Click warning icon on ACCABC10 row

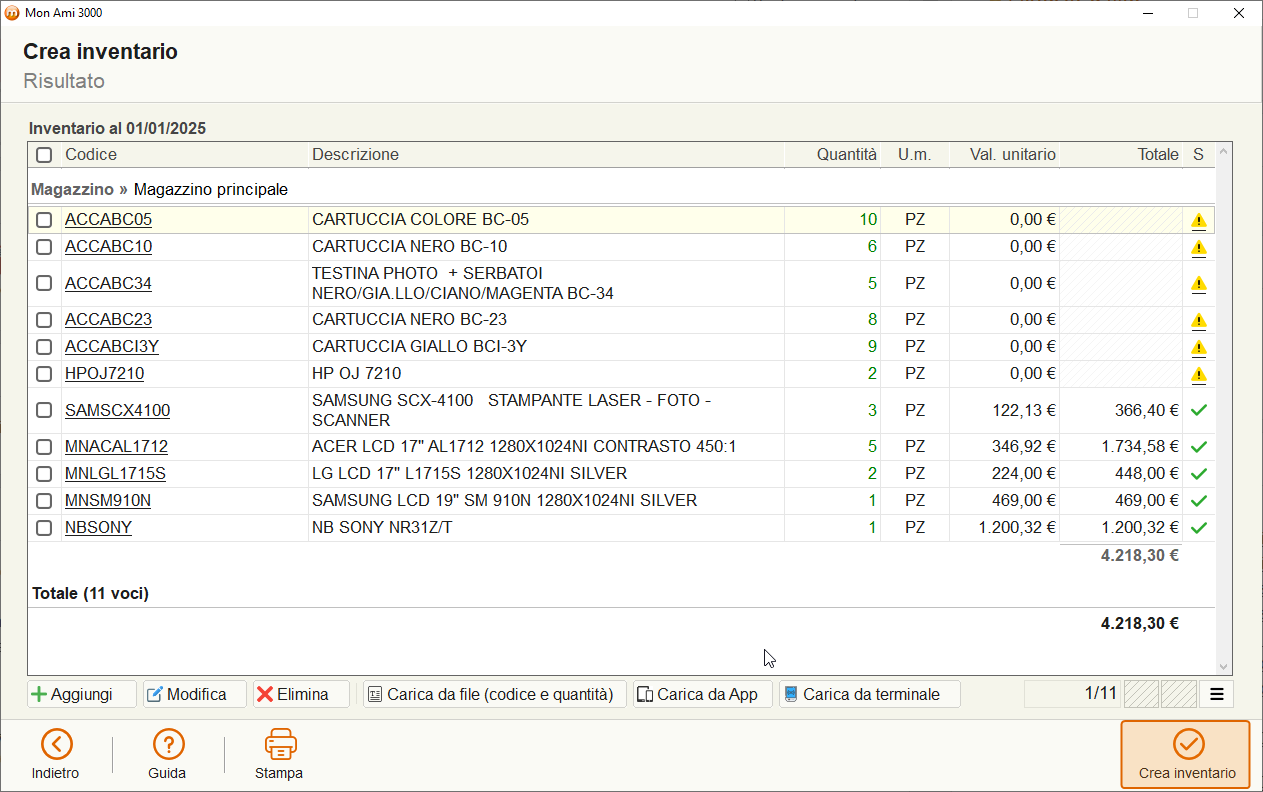tap(1198, 247)
